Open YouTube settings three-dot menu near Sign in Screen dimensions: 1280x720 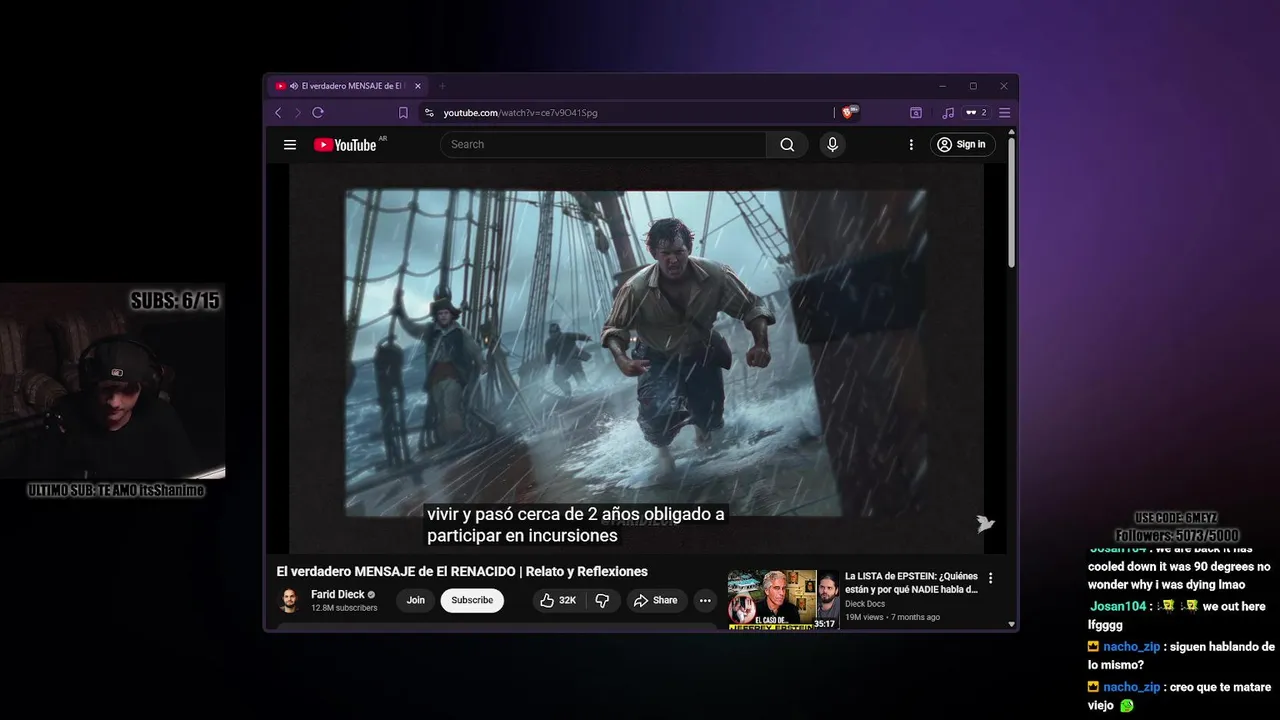(911, 145)
